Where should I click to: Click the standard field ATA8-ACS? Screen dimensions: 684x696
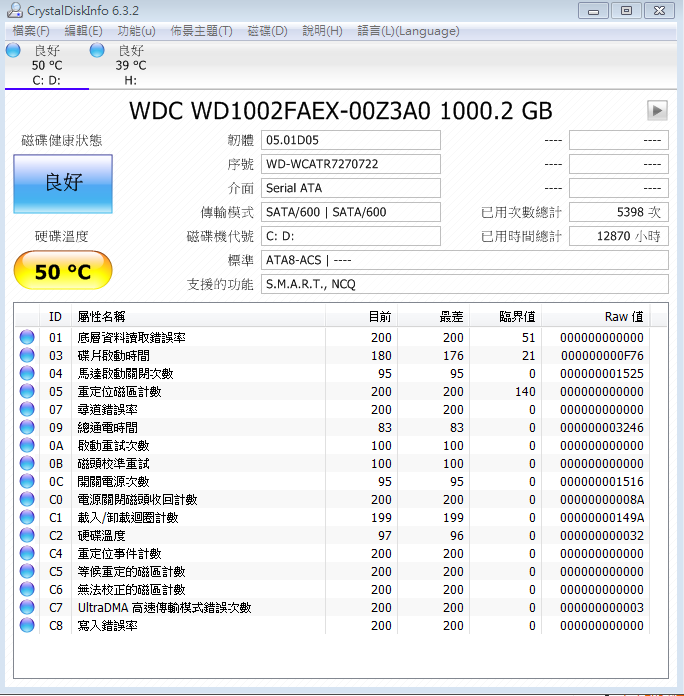[465, 260]
